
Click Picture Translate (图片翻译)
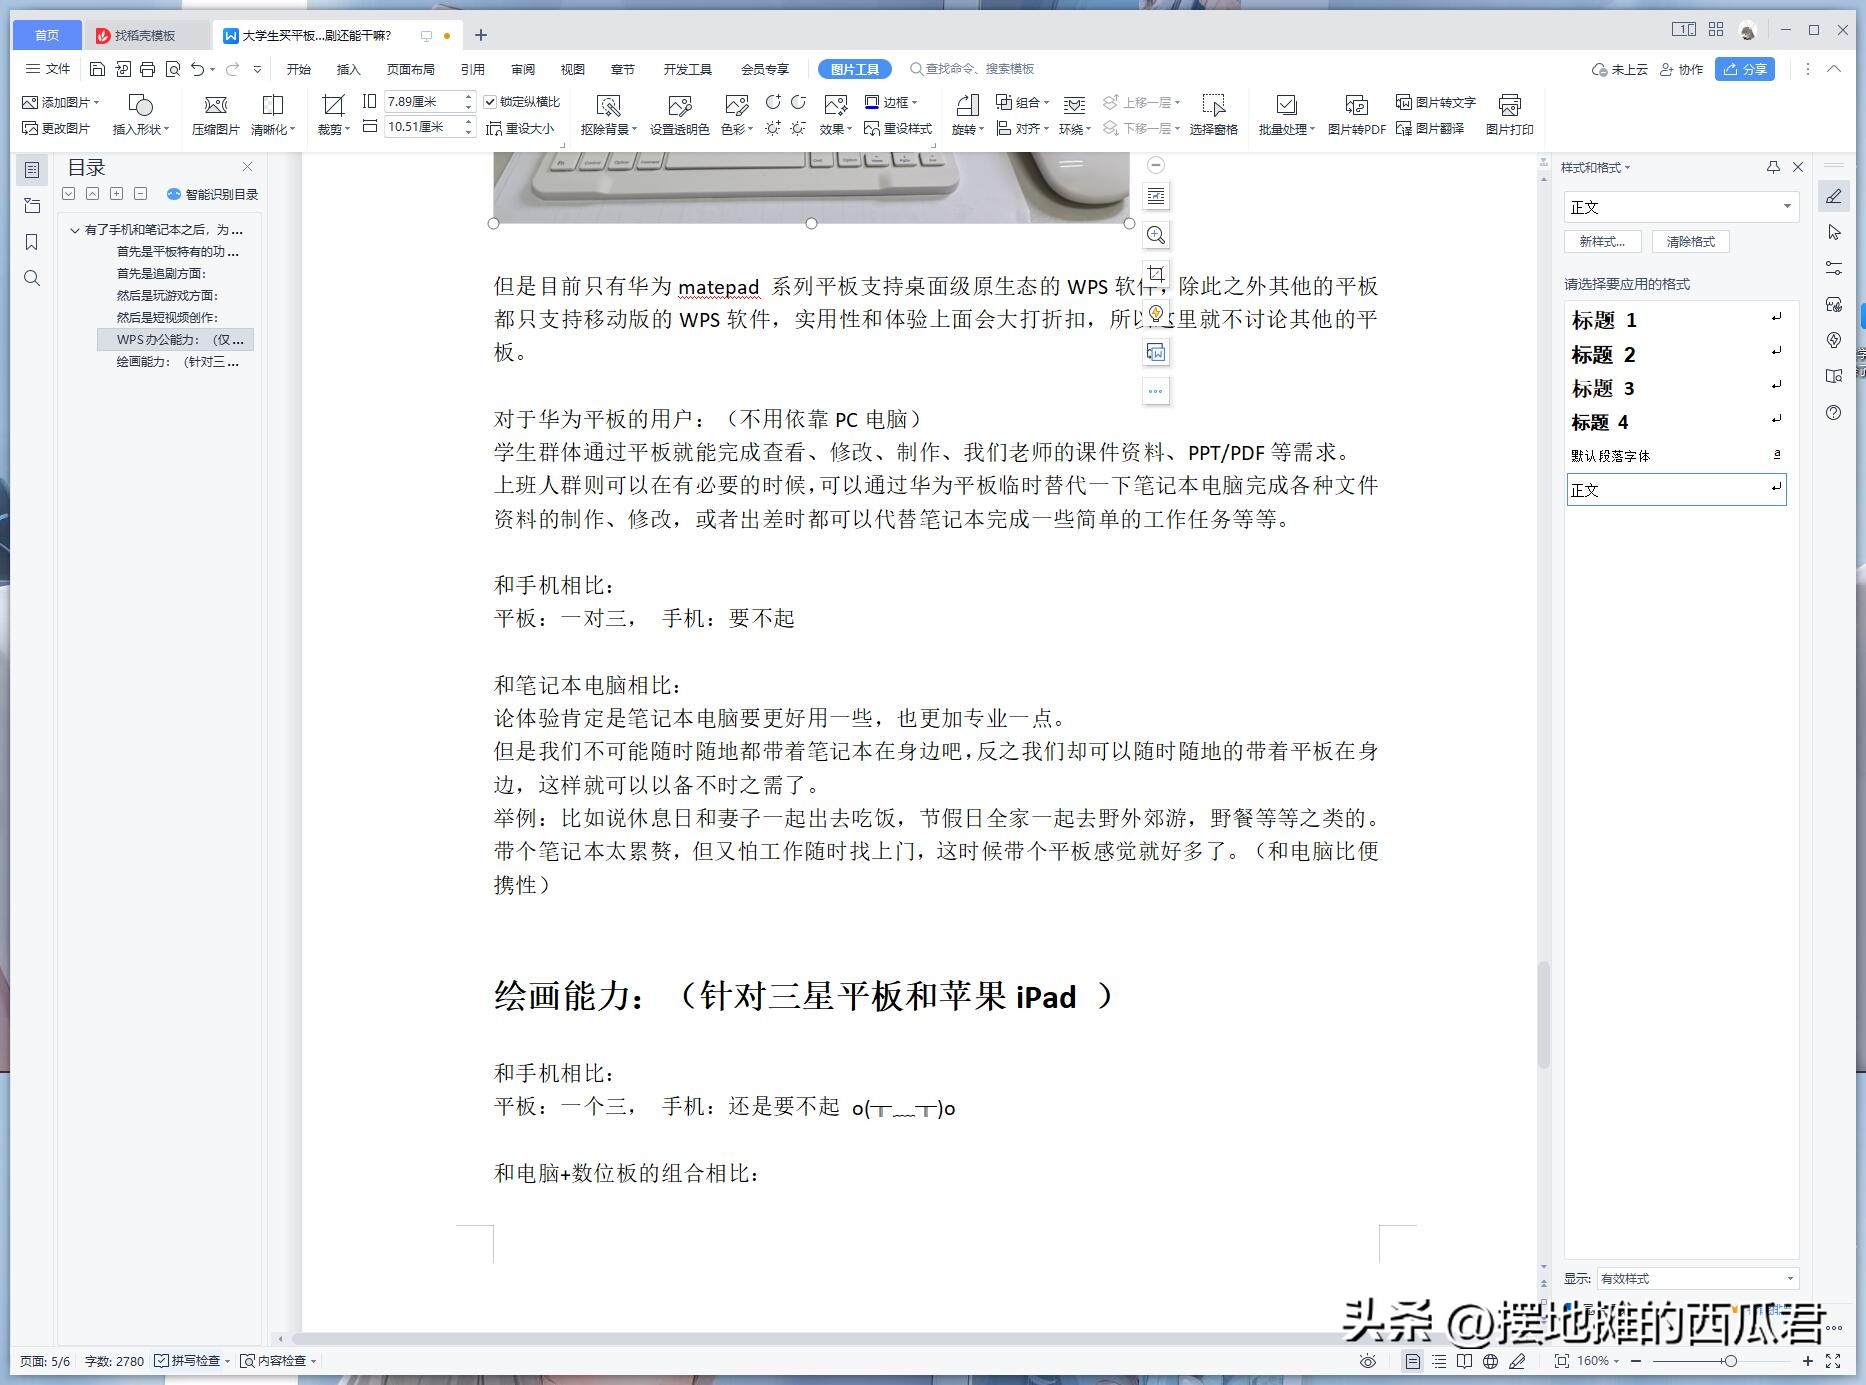click(1430, 128)
